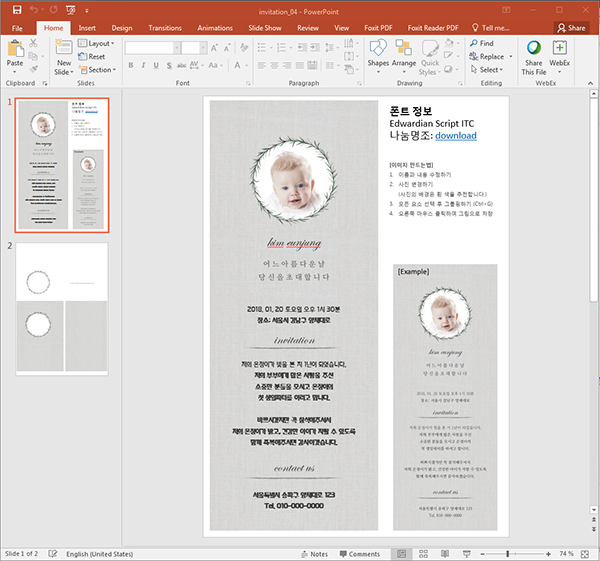Open the Slide Show tab
The image size is (600, 561).
(x=265, y=28)
